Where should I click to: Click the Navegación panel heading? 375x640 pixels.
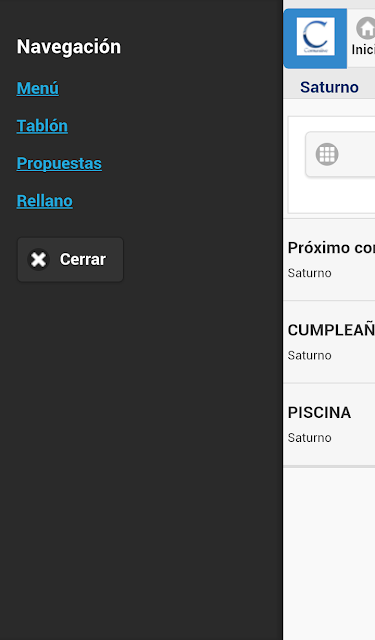click(69, 47)
